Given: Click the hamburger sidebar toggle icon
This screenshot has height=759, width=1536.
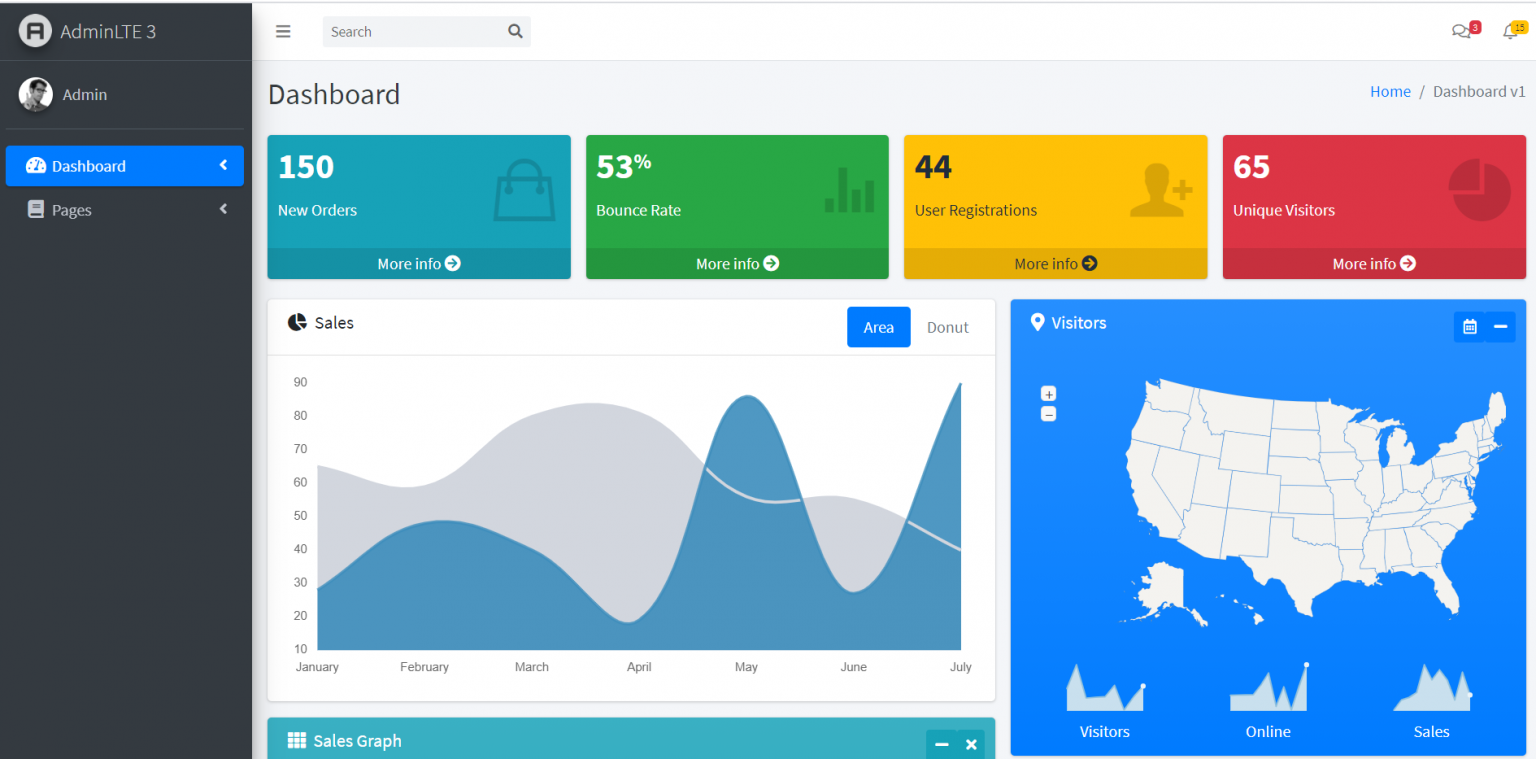Looking at the screenshot, I should pyautogui.click(x=283, y=31).
